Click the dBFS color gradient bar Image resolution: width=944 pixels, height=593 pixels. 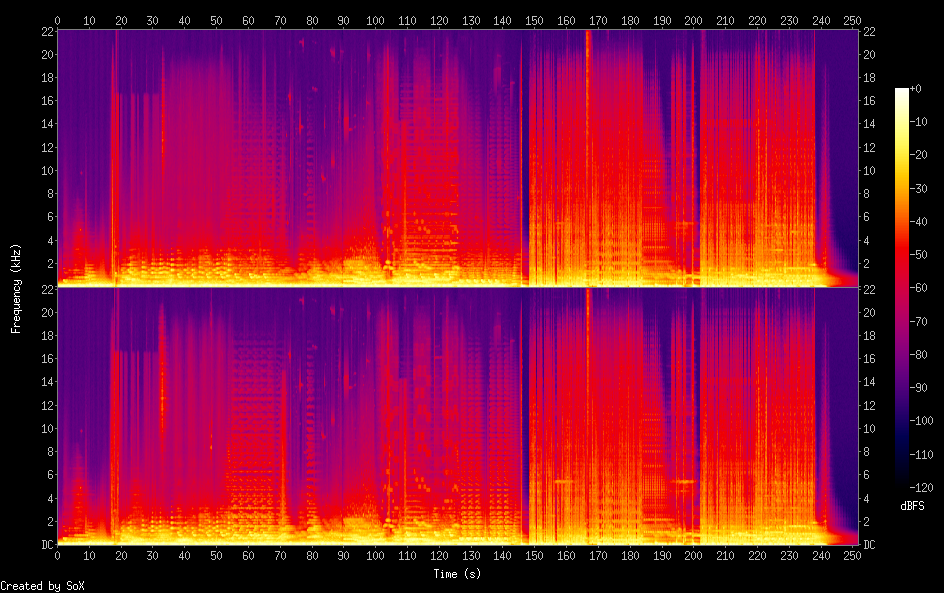[901, 287]
